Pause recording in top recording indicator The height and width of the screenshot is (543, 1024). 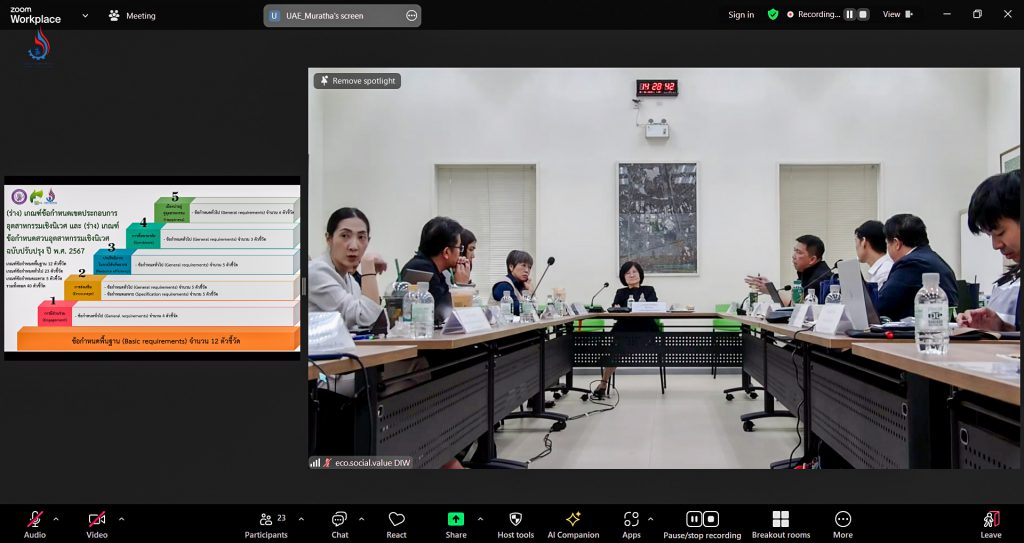[850, 15]
